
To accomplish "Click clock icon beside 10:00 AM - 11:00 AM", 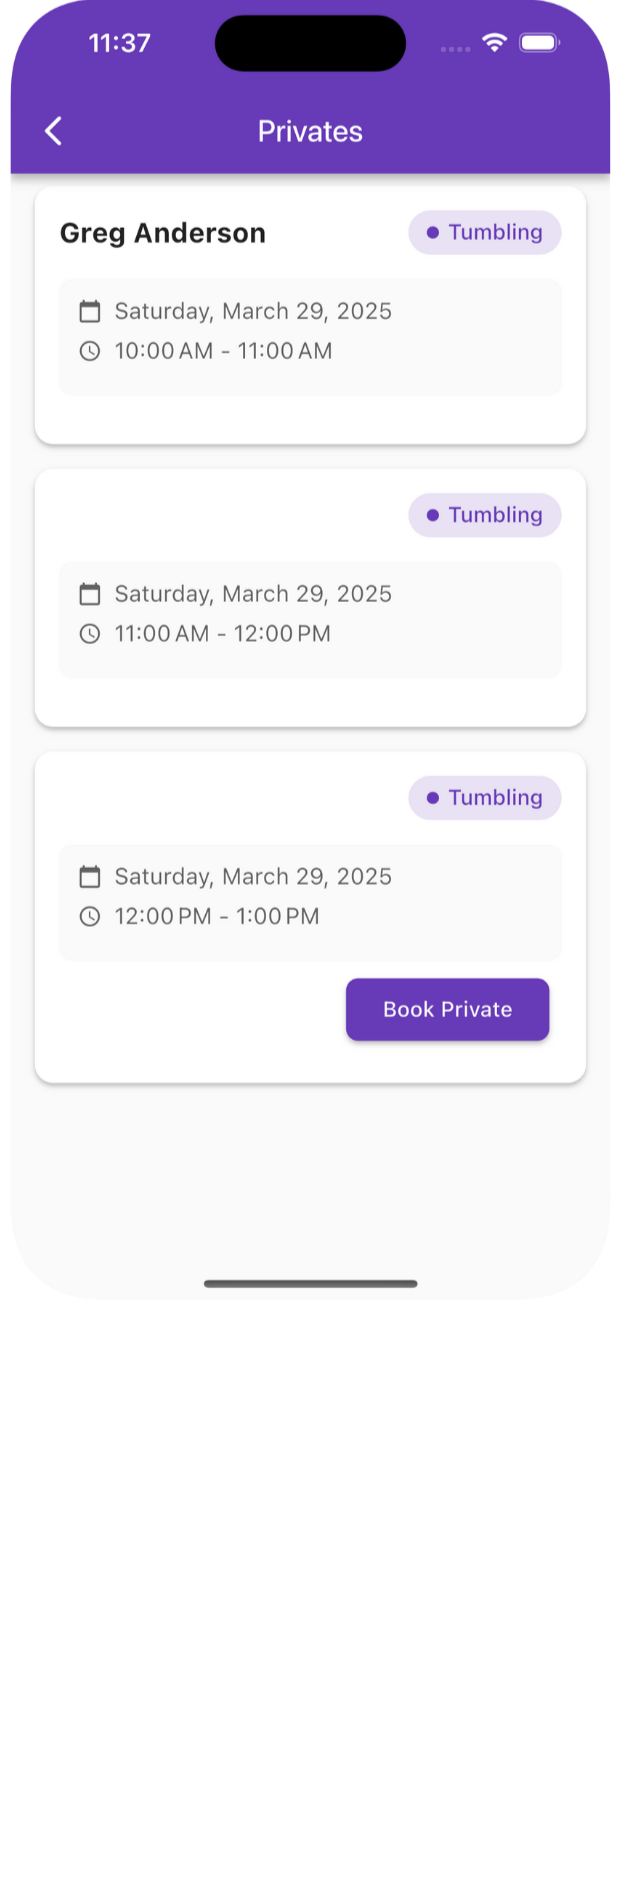I will click(x=90, y=351).
